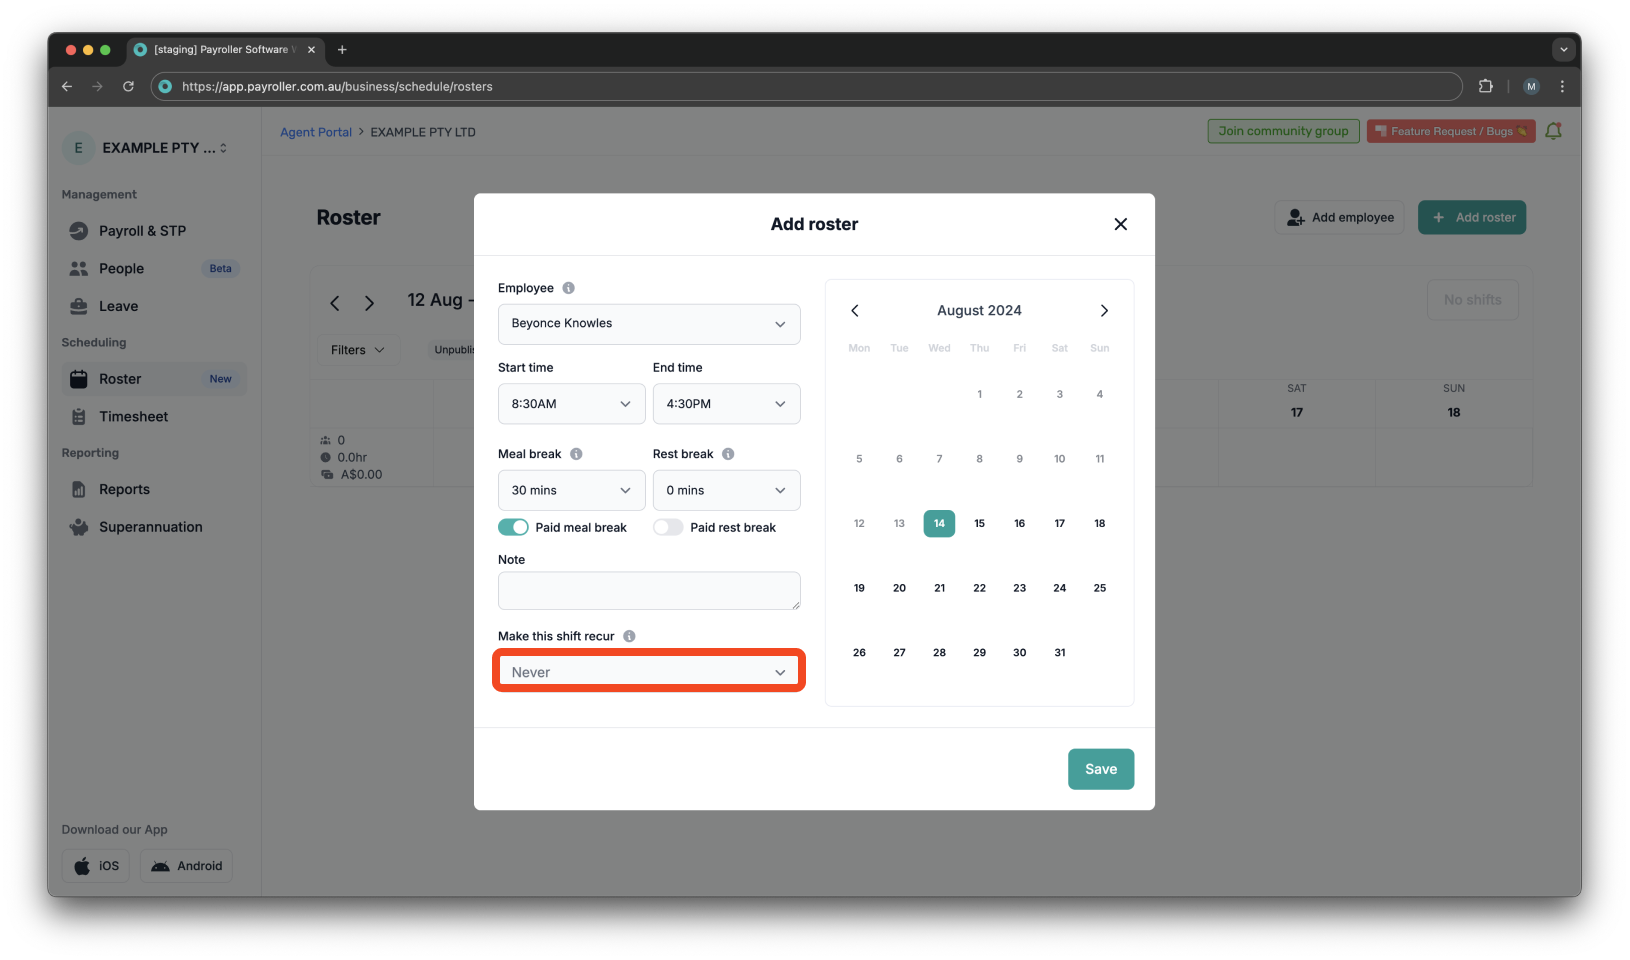The image size is (1630, 960).
Task: Click the Leave briefcase icon
Action: pos(78,306)
